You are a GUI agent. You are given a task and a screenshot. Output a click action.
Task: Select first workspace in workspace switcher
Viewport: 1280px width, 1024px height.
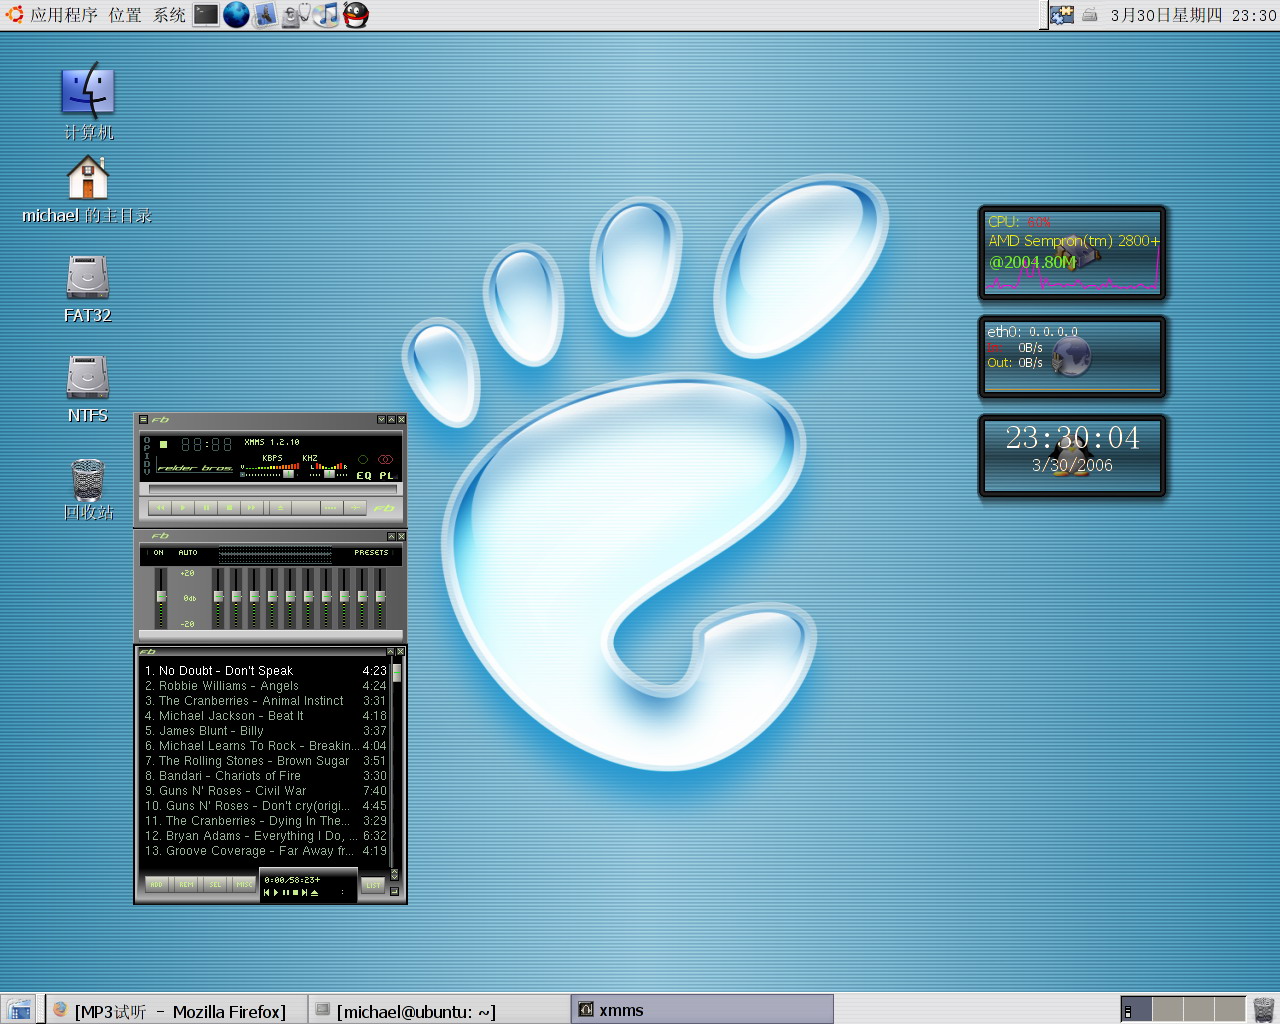[1137, 1010]
